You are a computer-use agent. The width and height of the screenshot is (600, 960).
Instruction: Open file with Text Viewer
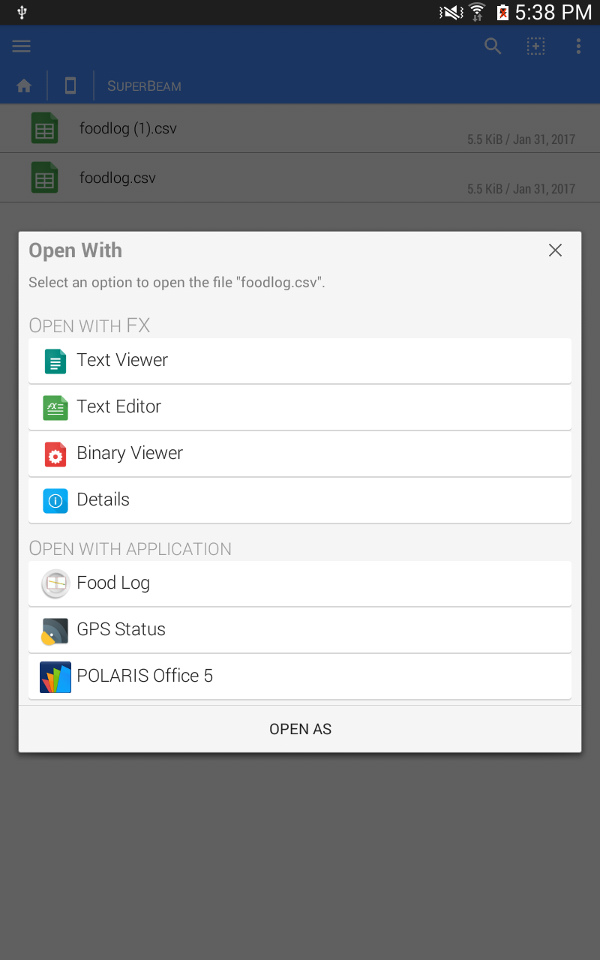click(300, 361)
